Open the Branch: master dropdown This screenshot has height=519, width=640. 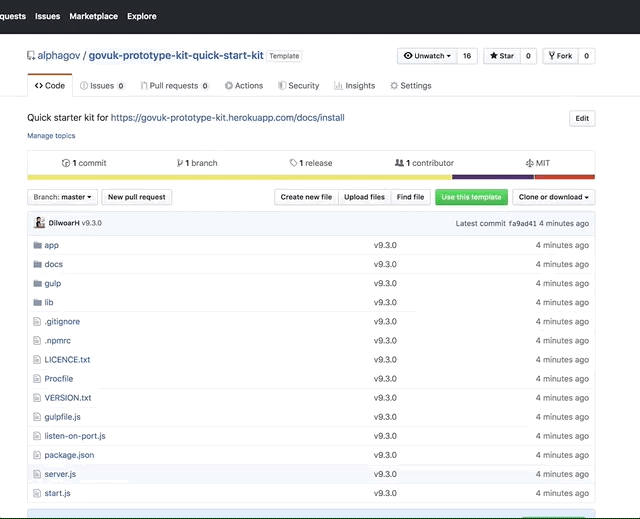coord(62,197)
